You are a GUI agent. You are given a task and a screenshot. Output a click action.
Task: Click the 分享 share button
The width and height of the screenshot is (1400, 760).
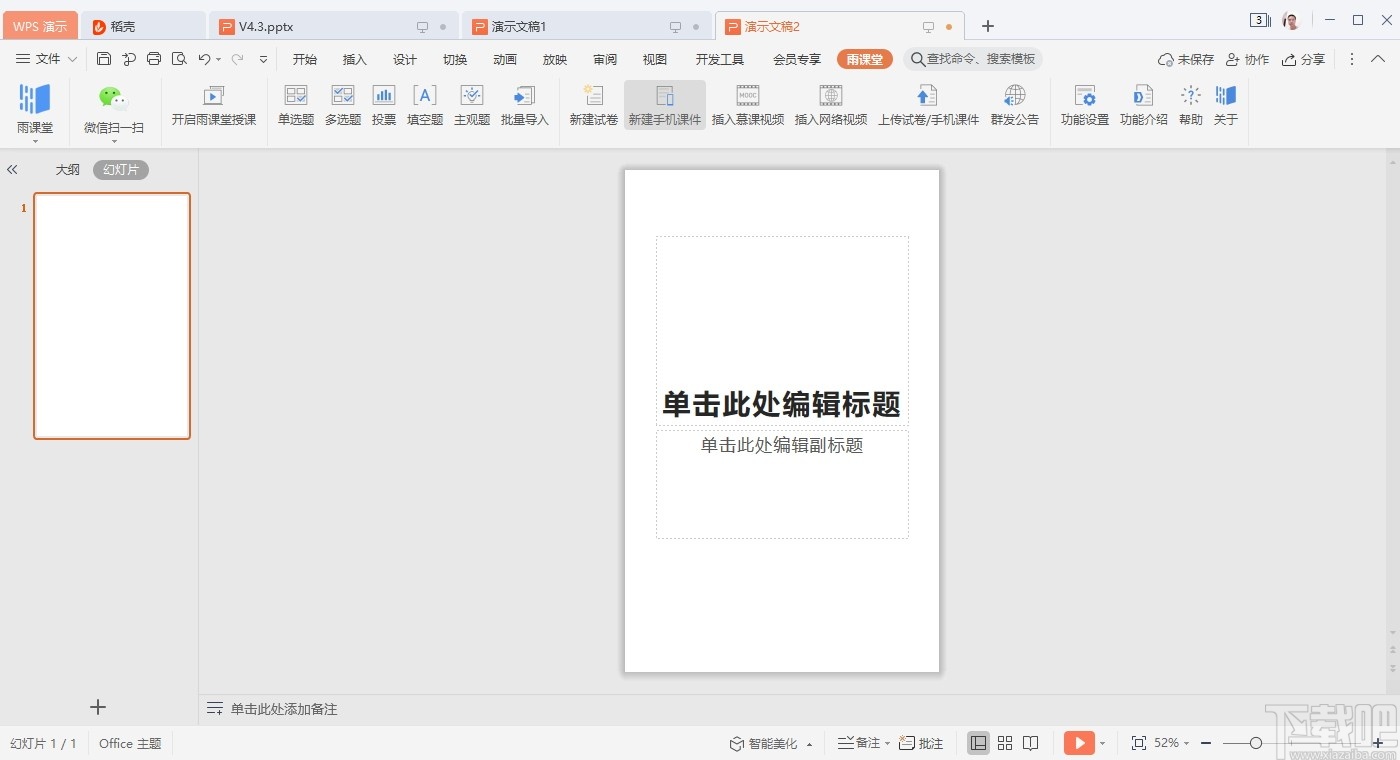point(1304,59)
